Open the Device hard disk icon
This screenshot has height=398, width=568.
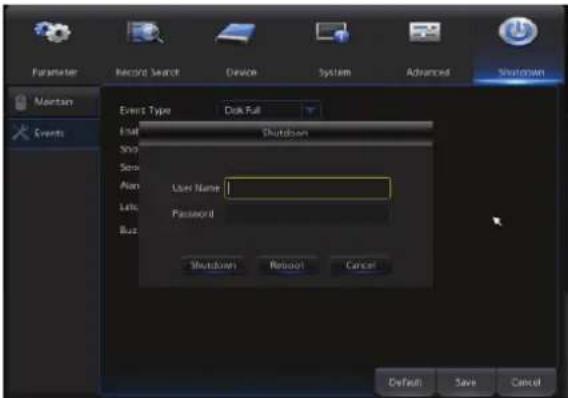pos(237,34)
